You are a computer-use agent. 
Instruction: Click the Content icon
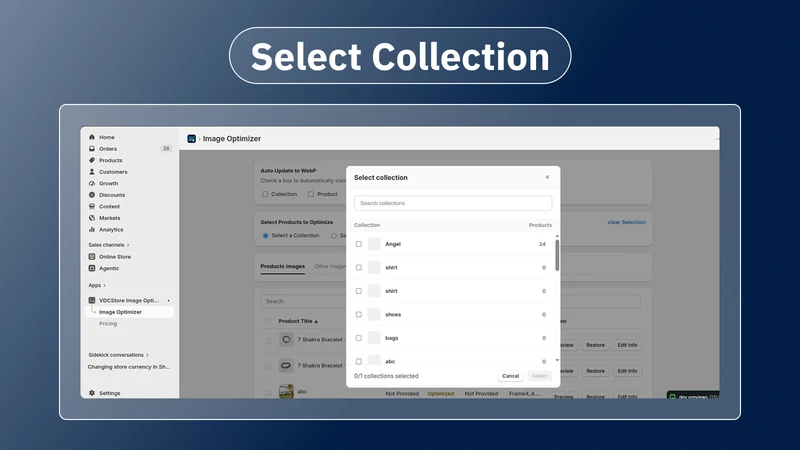[92, 206]
